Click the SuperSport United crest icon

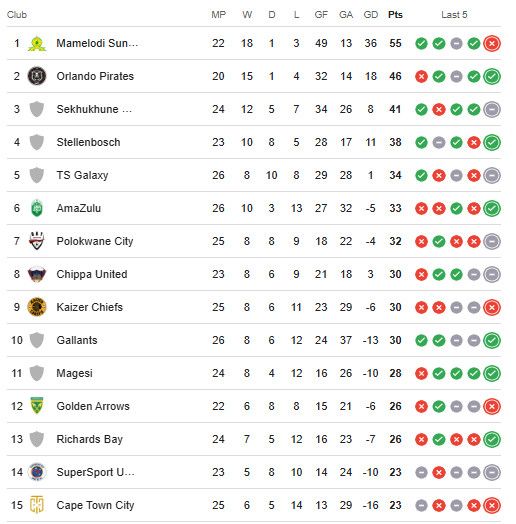tap(37, 472)
